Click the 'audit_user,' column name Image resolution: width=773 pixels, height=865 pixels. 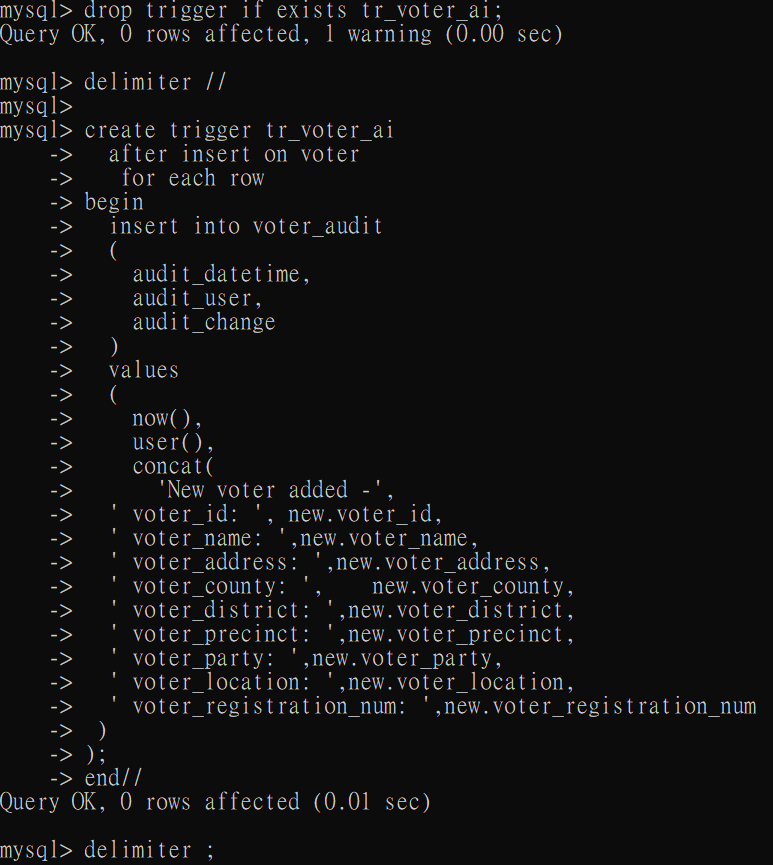click(198, 299)
